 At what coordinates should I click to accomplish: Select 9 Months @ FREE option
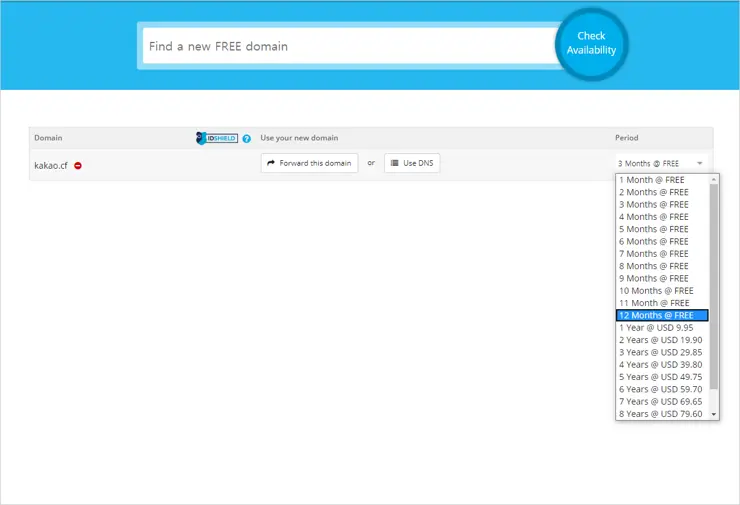pyautogui.click(x=661, y=278)
